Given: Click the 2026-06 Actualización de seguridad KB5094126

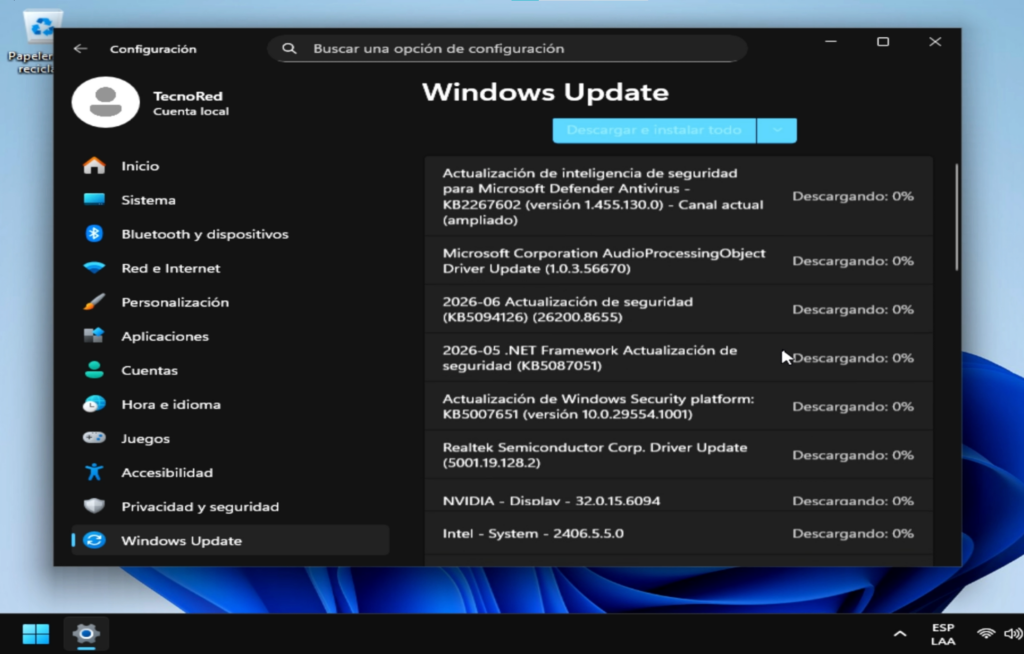Looking at the screenshot, I should click(x=679, y=309).
